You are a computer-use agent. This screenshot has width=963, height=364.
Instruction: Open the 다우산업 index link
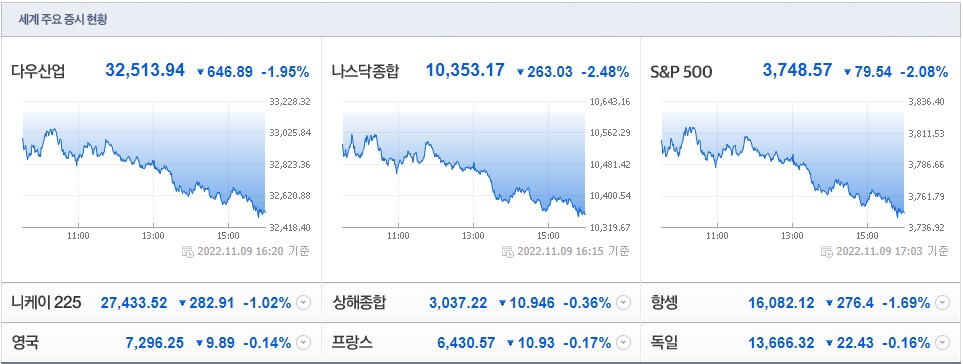tap(38, 72)
